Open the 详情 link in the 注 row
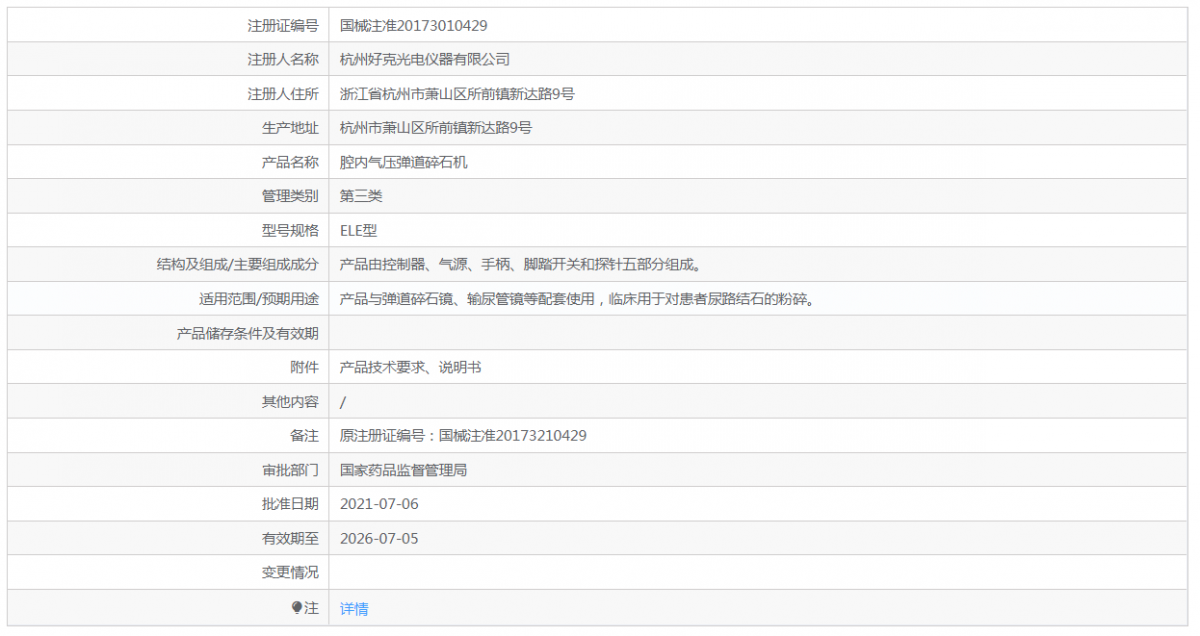Screen dimensions: 1200x636 point(354,608)
